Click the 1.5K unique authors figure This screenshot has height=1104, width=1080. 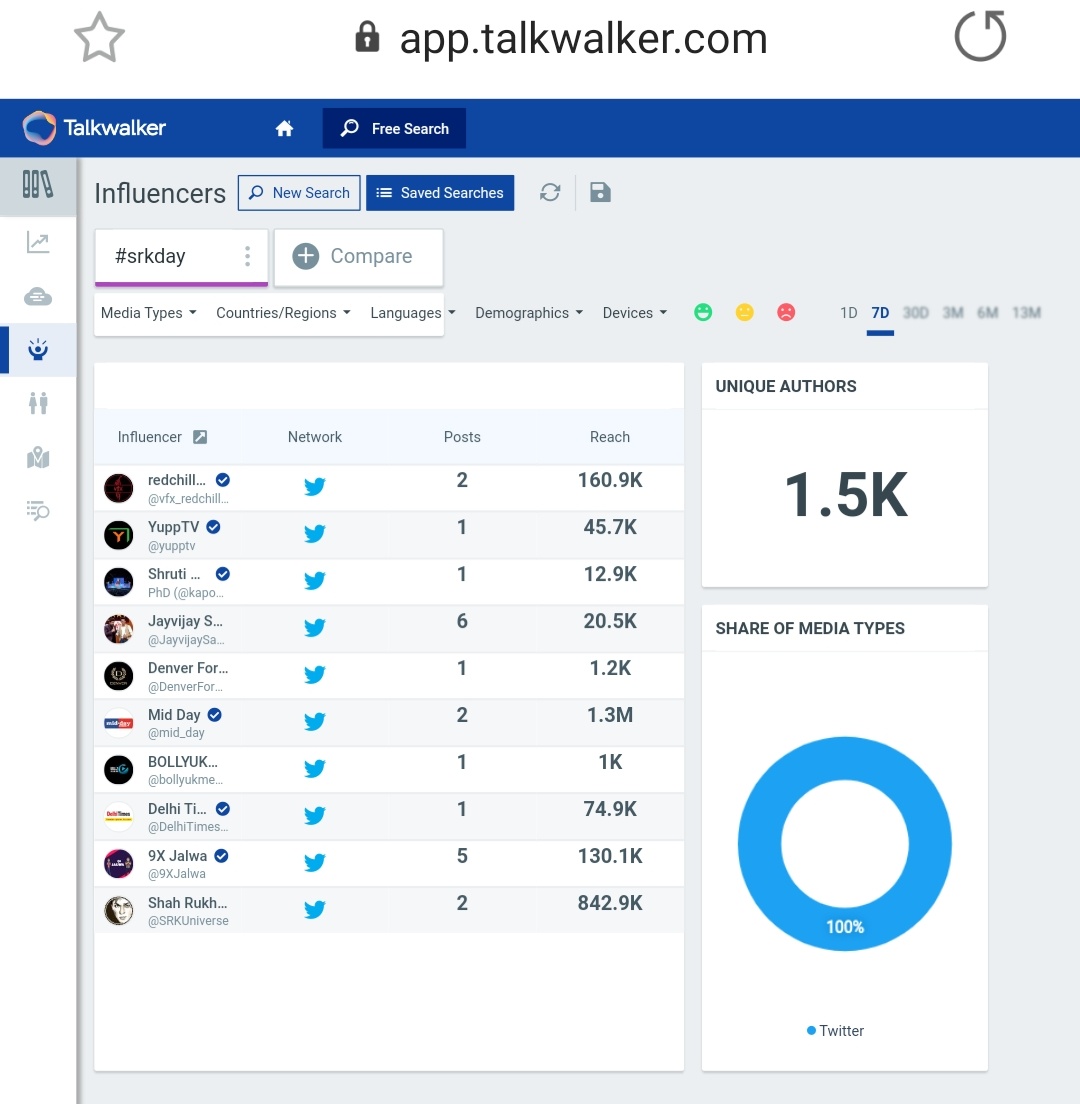[x=846, y=496]
